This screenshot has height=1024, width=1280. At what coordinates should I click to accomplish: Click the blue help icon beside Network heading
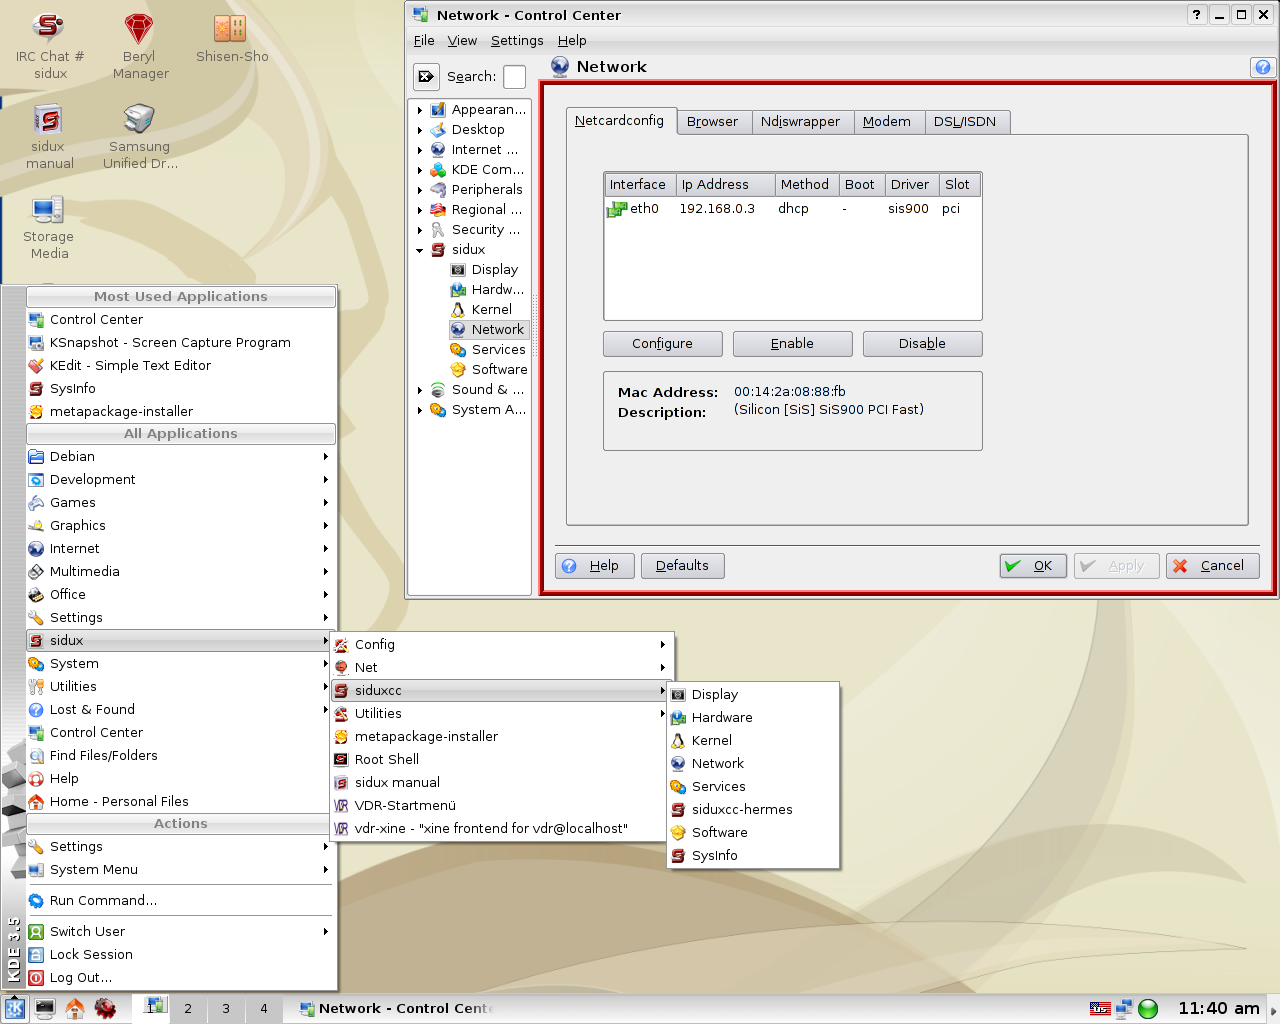click(x=1262, y=67)
